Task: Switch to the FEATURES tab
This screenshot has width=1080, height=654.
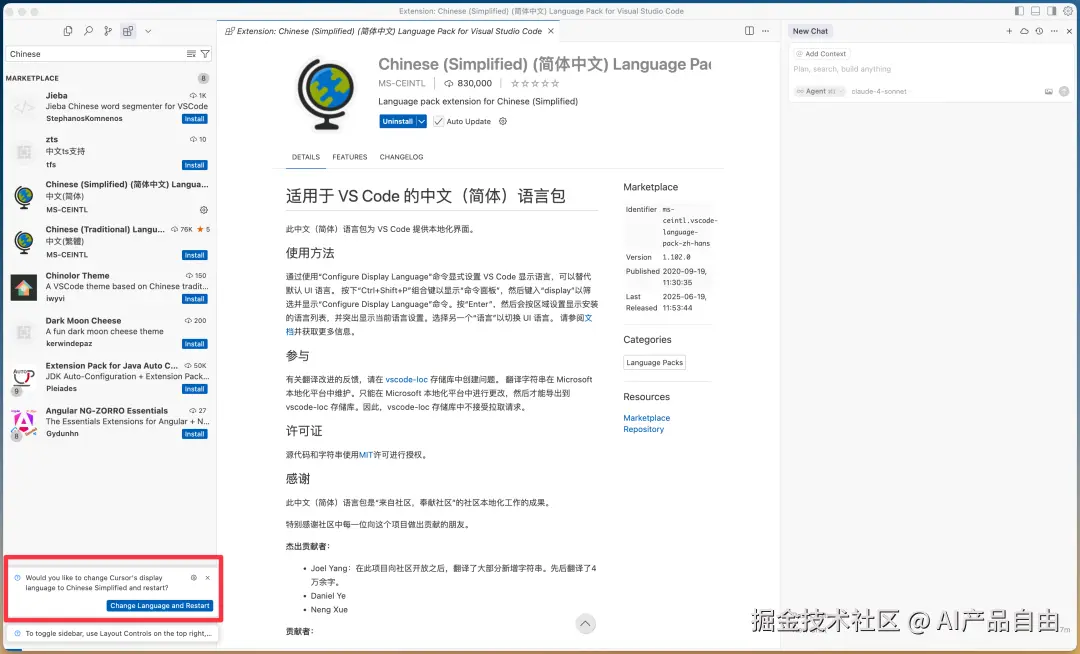Action: point(350,157)
